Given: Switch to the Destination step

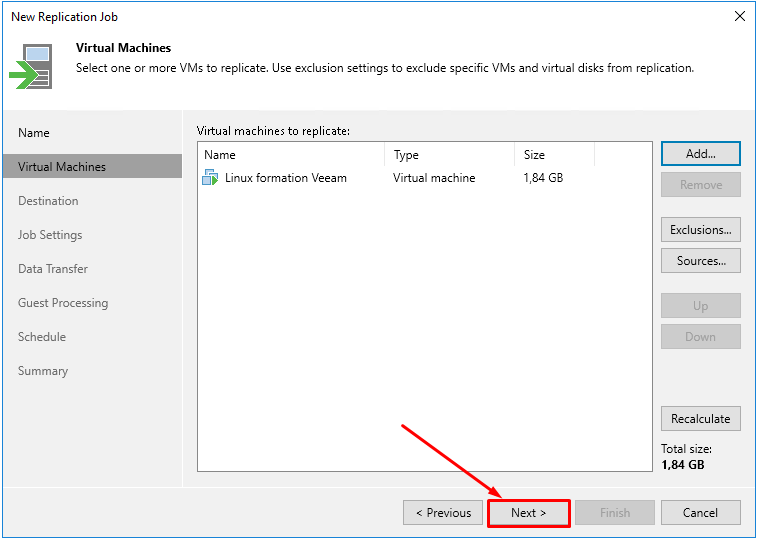Looking at the screenshot, I should (48, 201).
